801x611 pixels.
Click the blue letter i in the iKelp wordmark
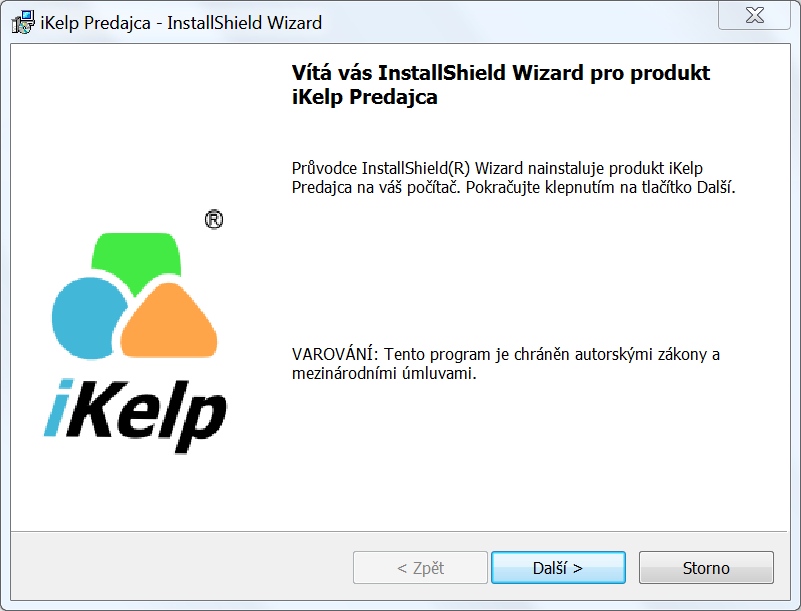click(x=59, y=408)
